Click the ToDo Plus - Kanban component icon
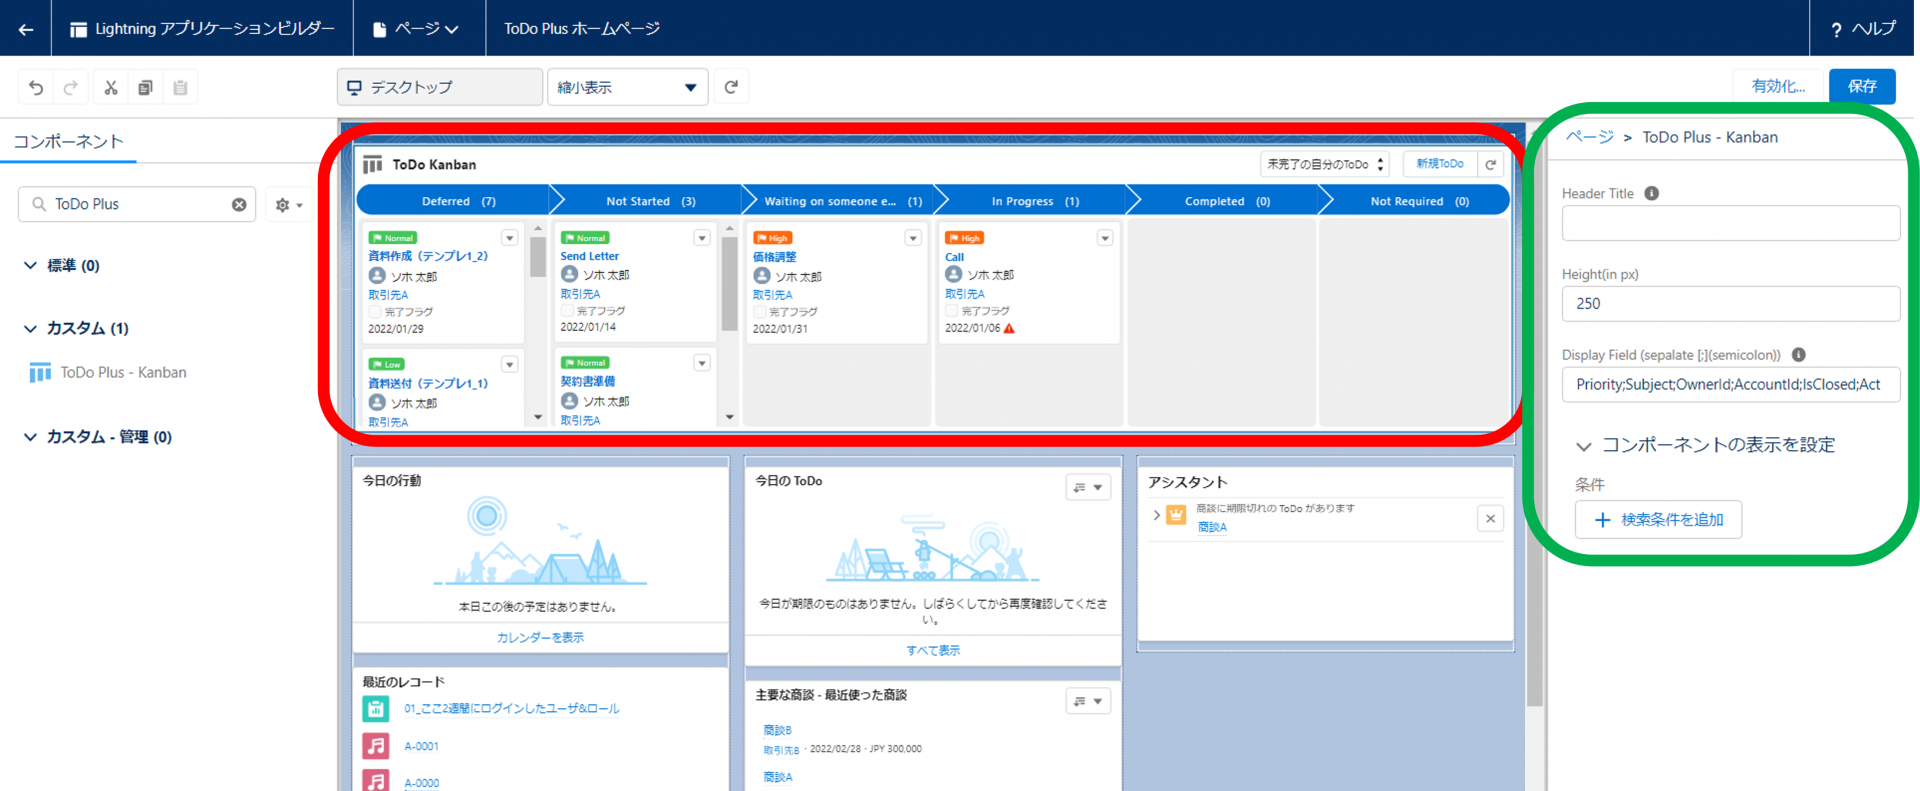This screenshot has width=1920, height=791. pos(40,373)
